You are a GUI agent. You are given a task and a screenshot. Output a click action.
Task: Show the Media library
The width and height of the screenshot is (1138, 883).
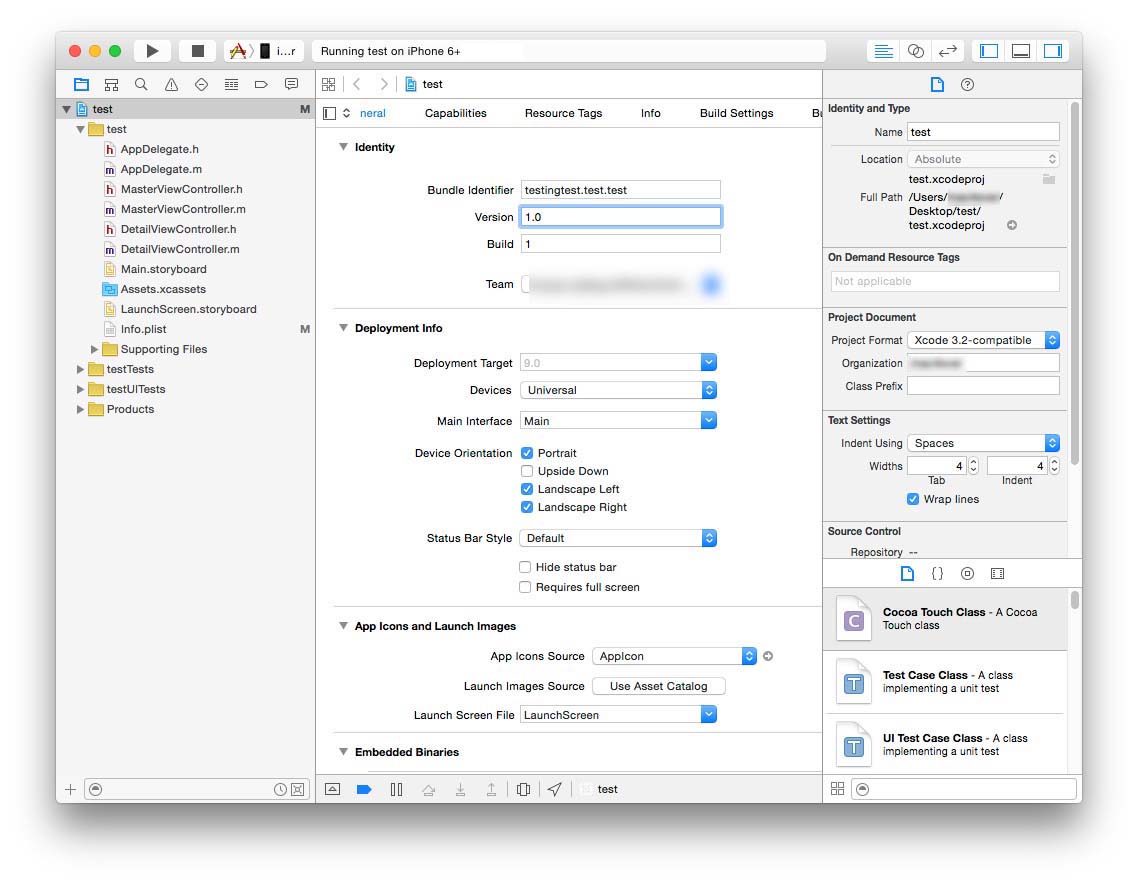998,573
